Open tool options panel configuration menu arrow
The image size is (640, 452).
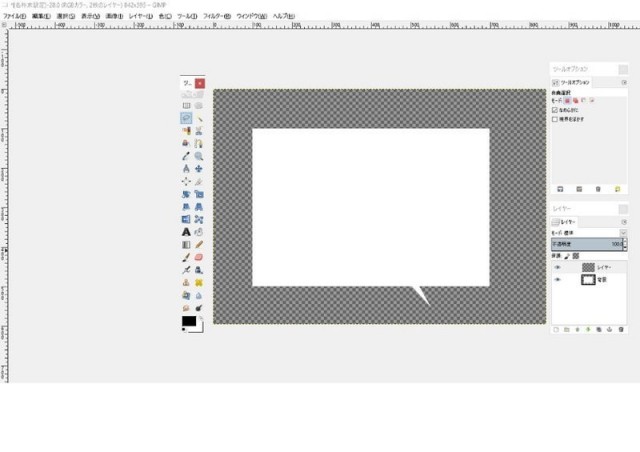point(623,82)
